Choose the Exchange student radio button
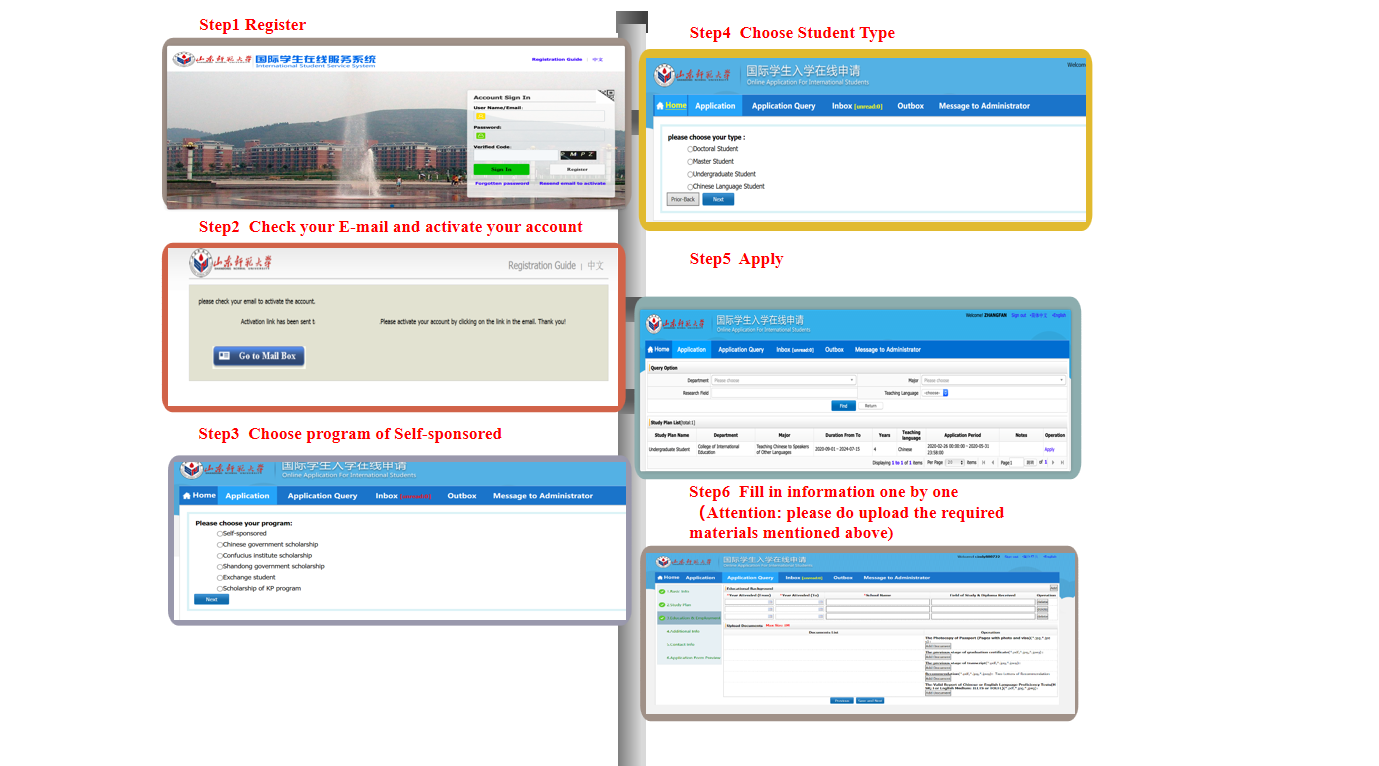 (220, 578)
